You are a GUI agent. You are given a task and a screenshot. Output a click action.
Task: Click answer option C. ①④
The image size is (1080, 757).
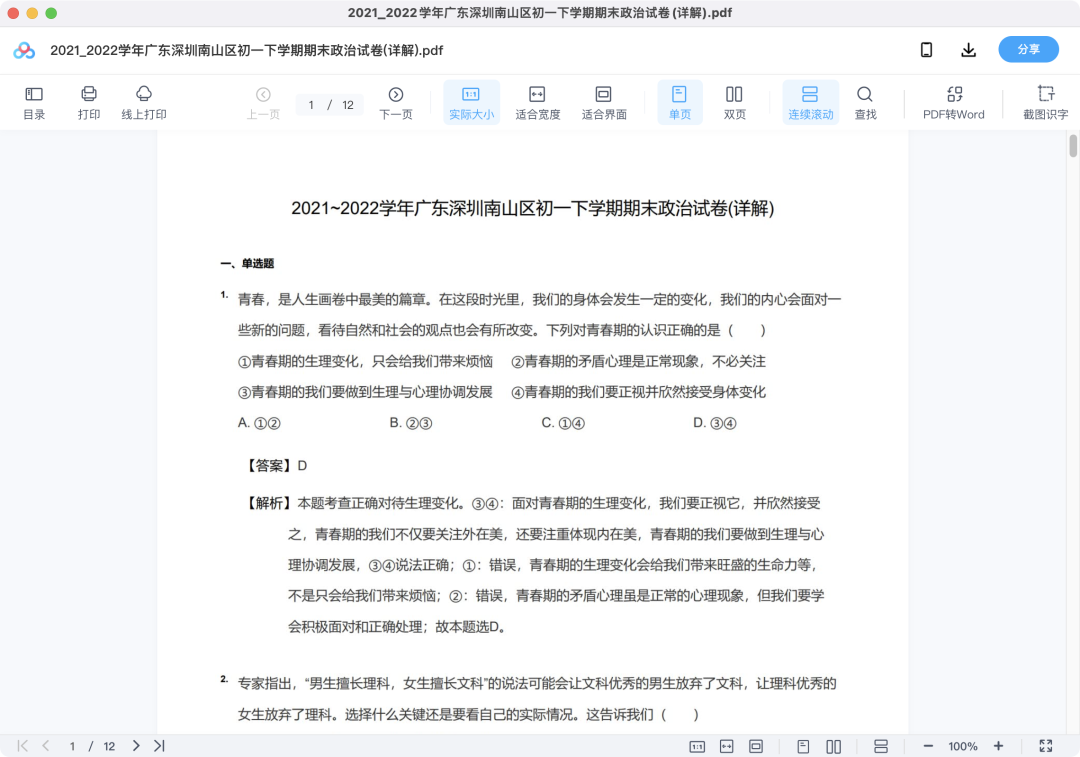563,423
